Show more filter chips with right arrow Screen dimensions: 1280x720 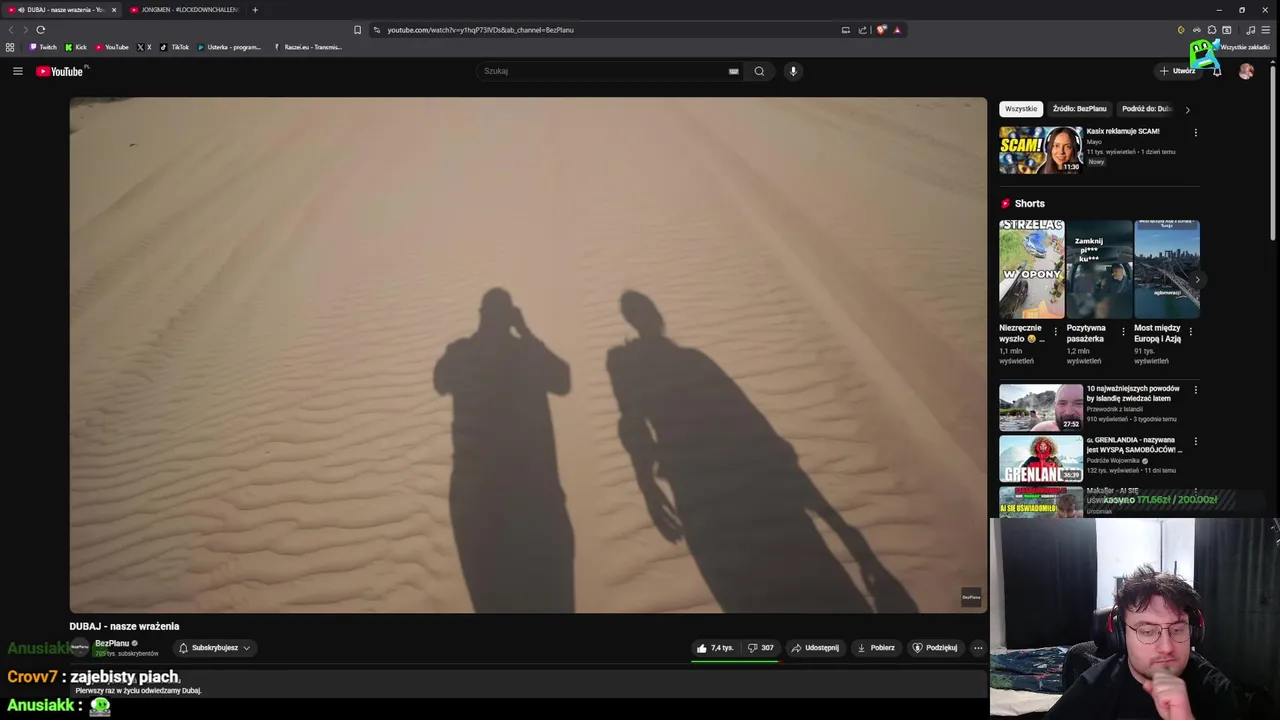pos(1187,109)
